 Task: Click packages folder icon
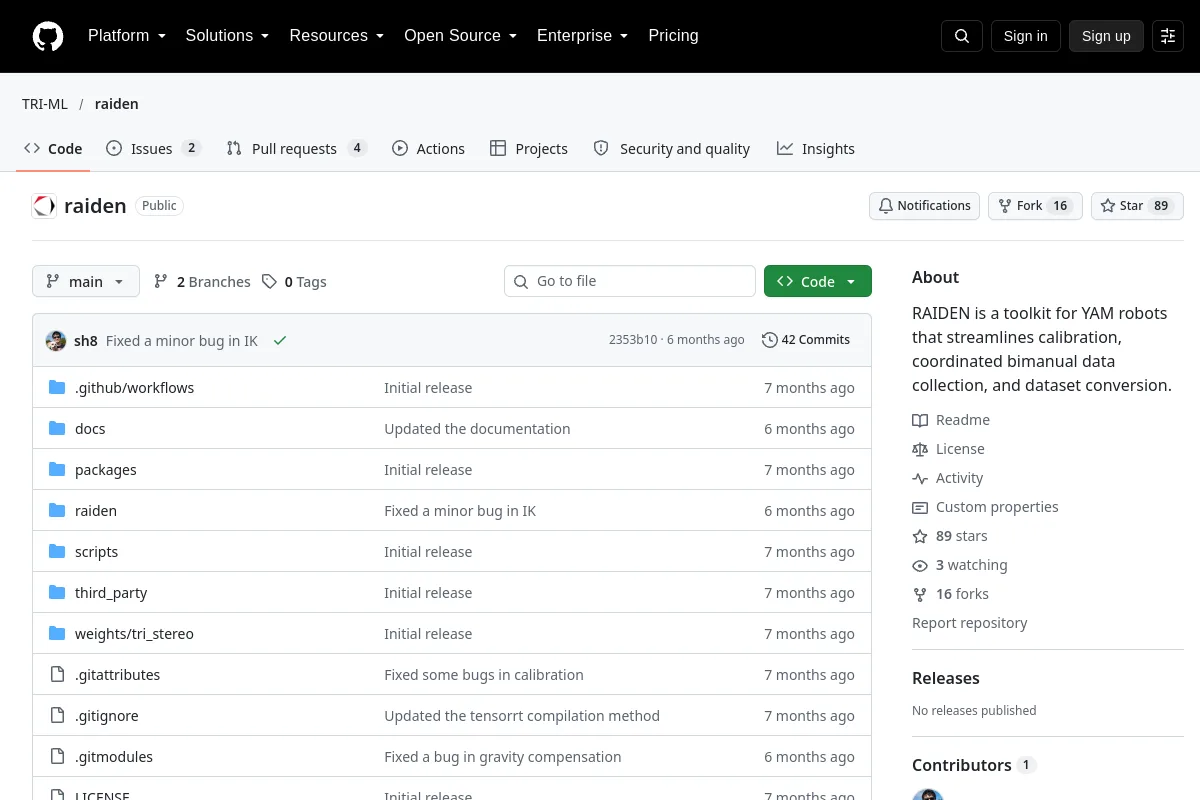(x=57, y=469)
